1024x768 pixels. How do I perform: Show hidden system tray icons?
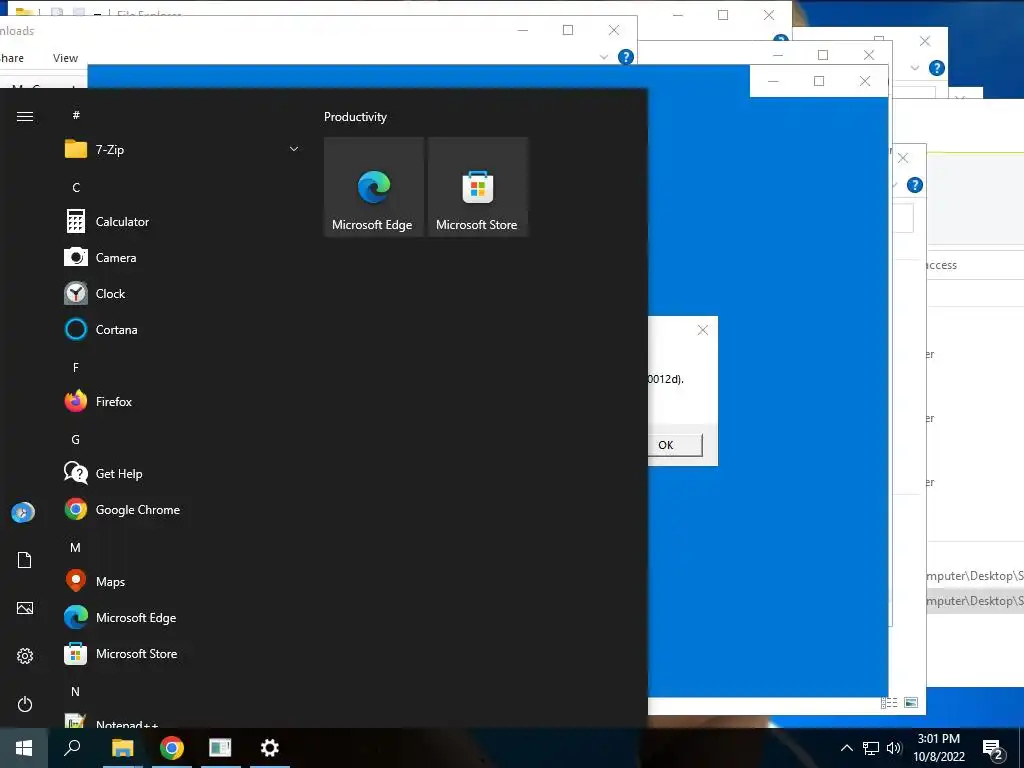846,748
